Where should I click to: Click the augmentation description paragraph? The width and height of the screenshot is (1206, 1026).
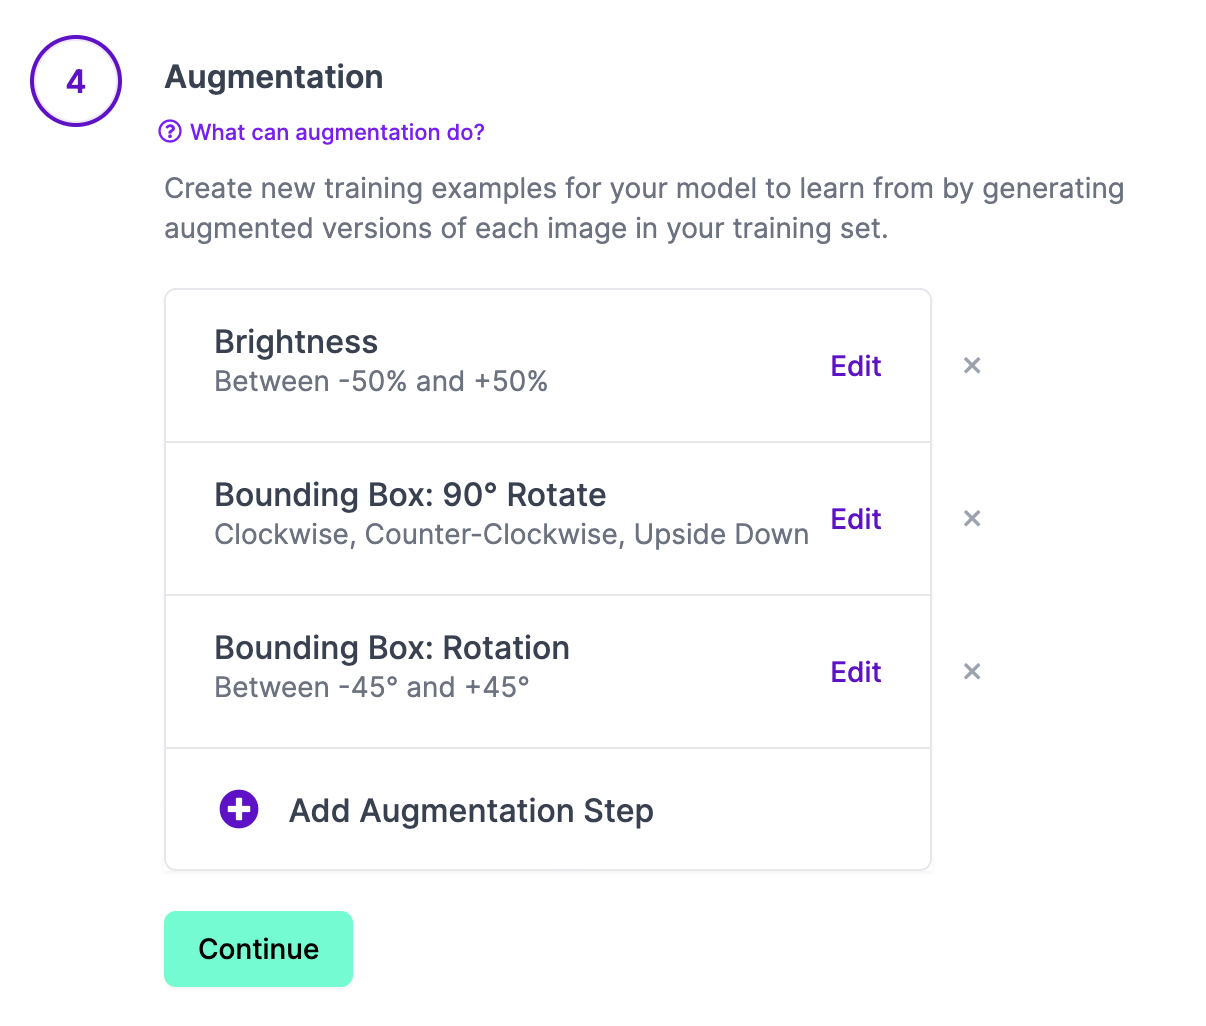[x=644, y=208]
